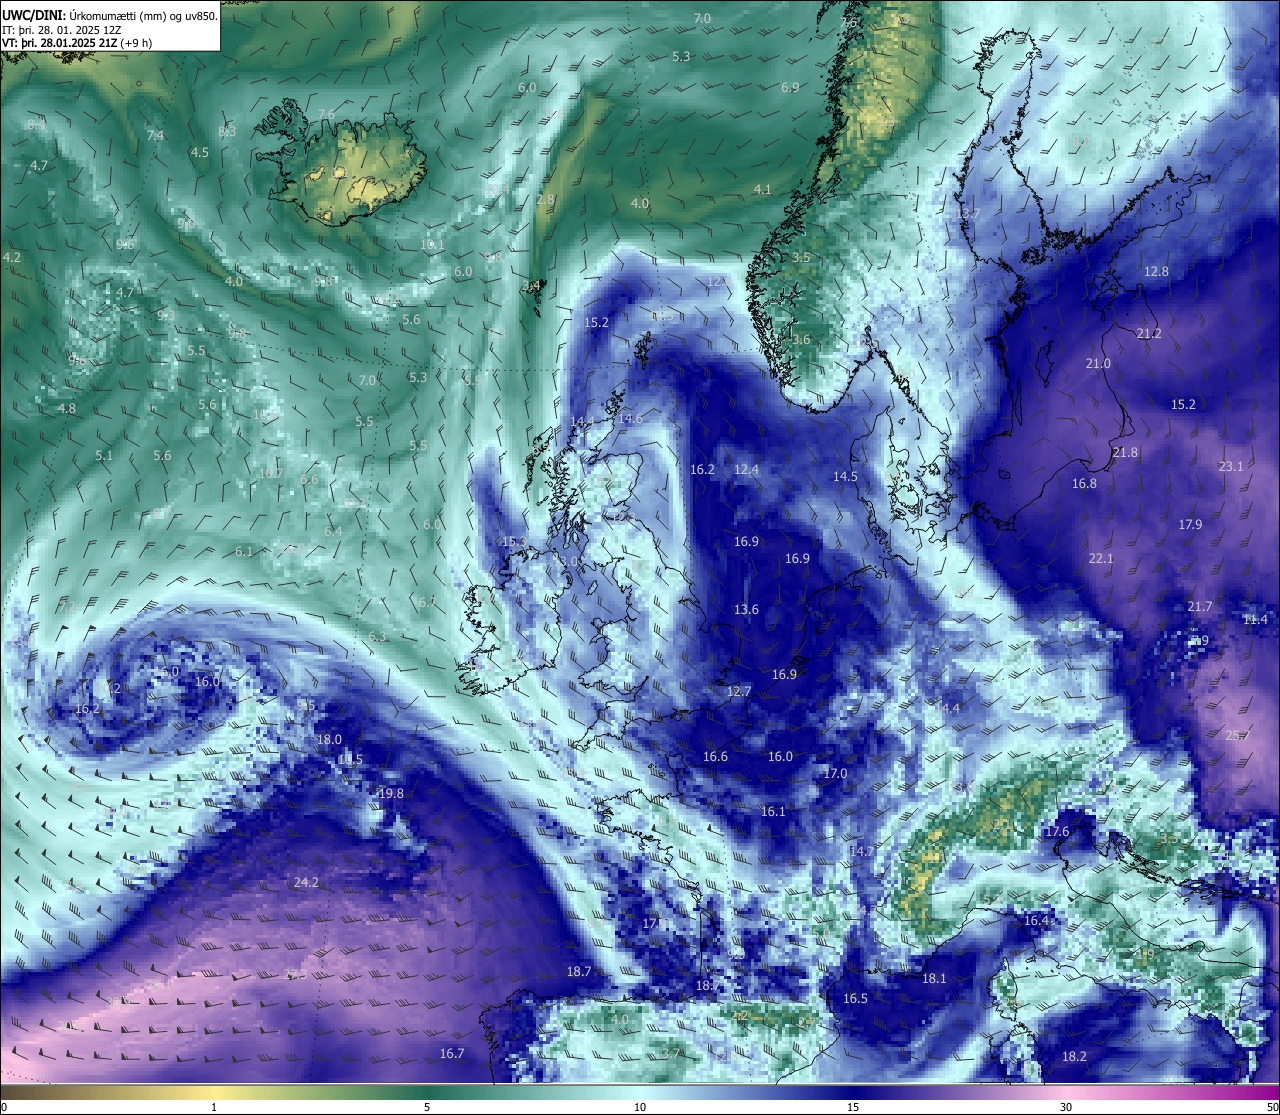The height and width of the screenshot is (1115, 1280).
Task: Click the 16.6 value over Belgium
Action: pyautogui.click(x=715, y=756)
